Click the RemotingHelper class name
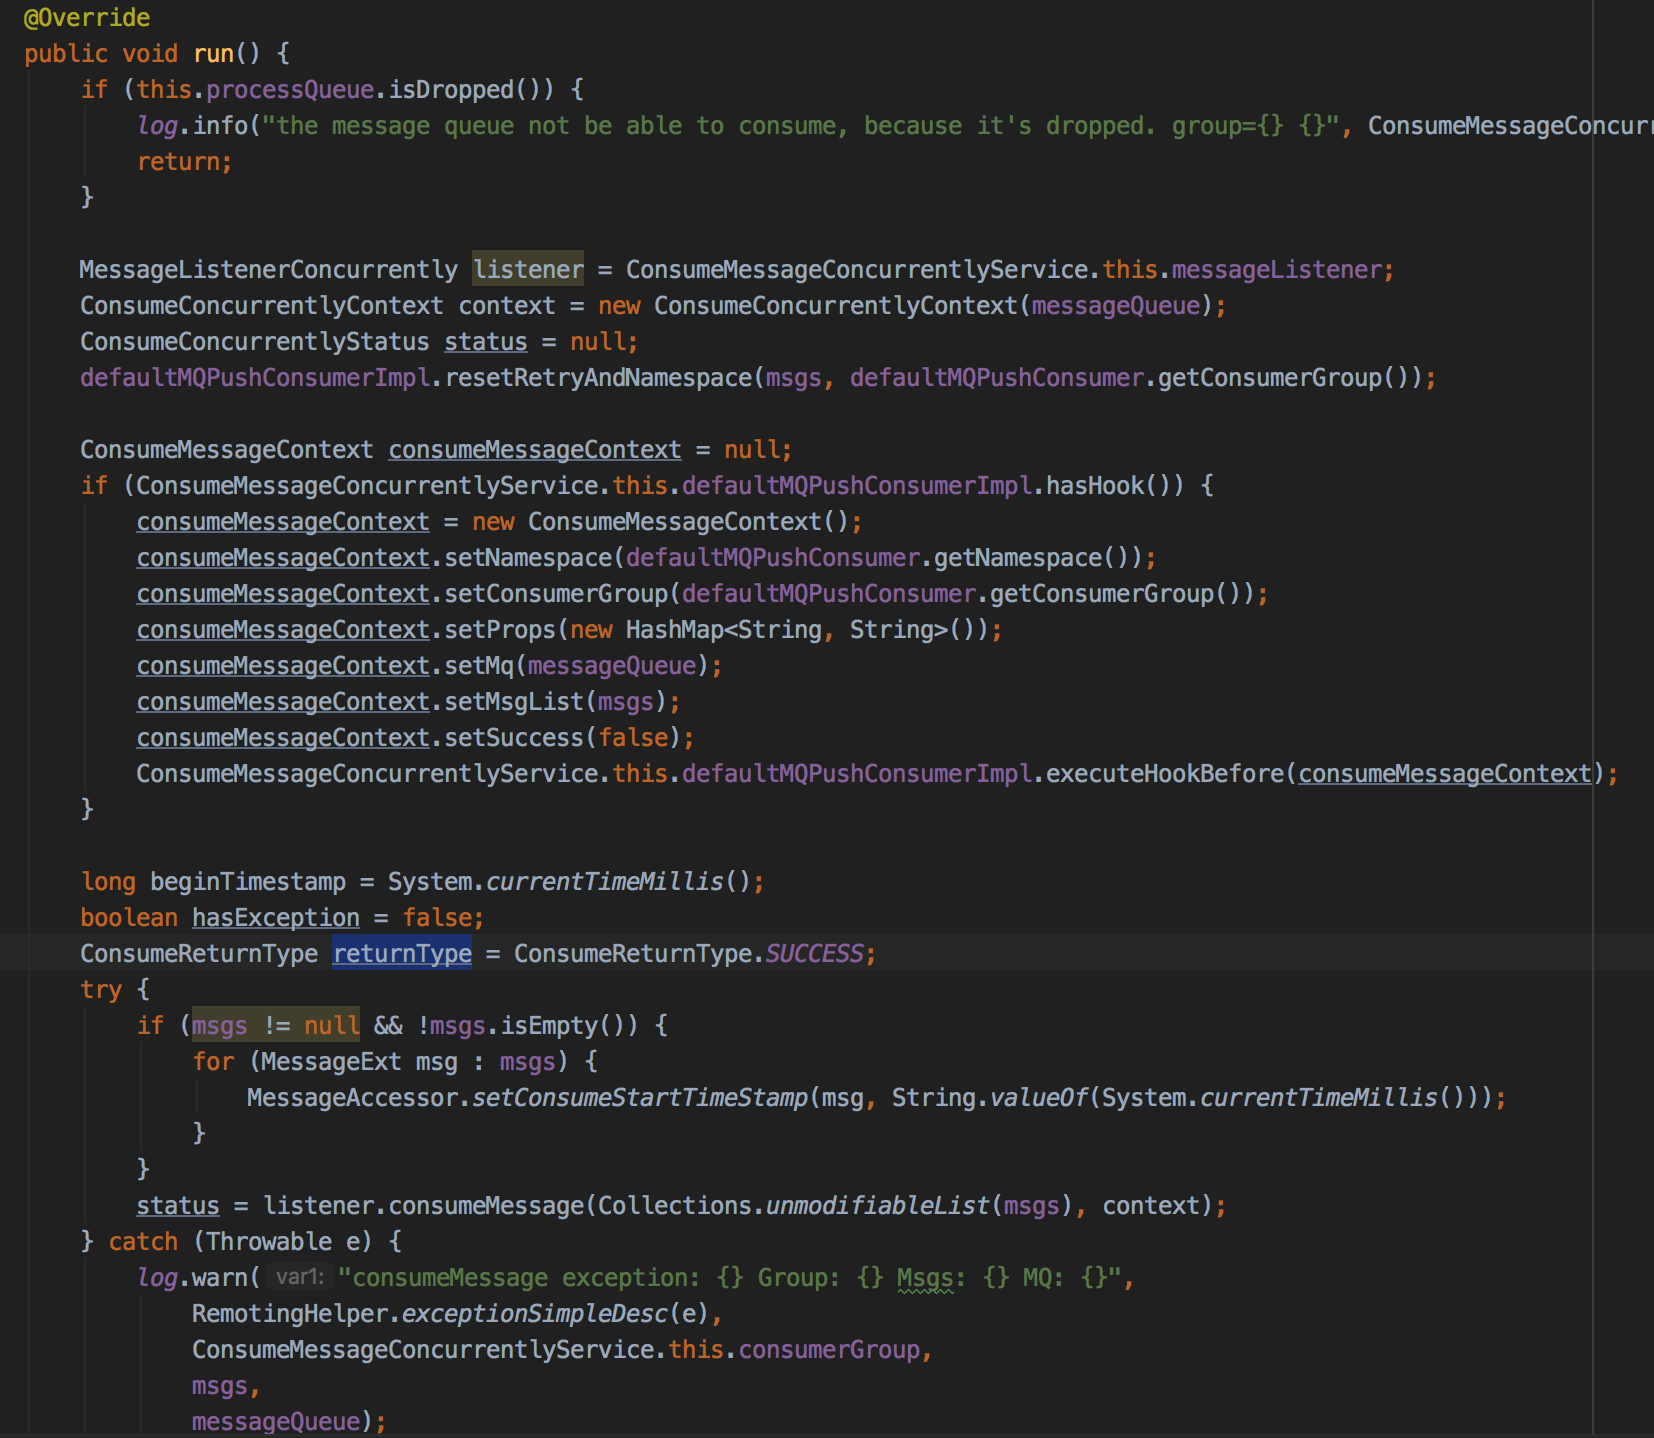Viewport: 1654px width, 1438px height. tap(290, 1314)
